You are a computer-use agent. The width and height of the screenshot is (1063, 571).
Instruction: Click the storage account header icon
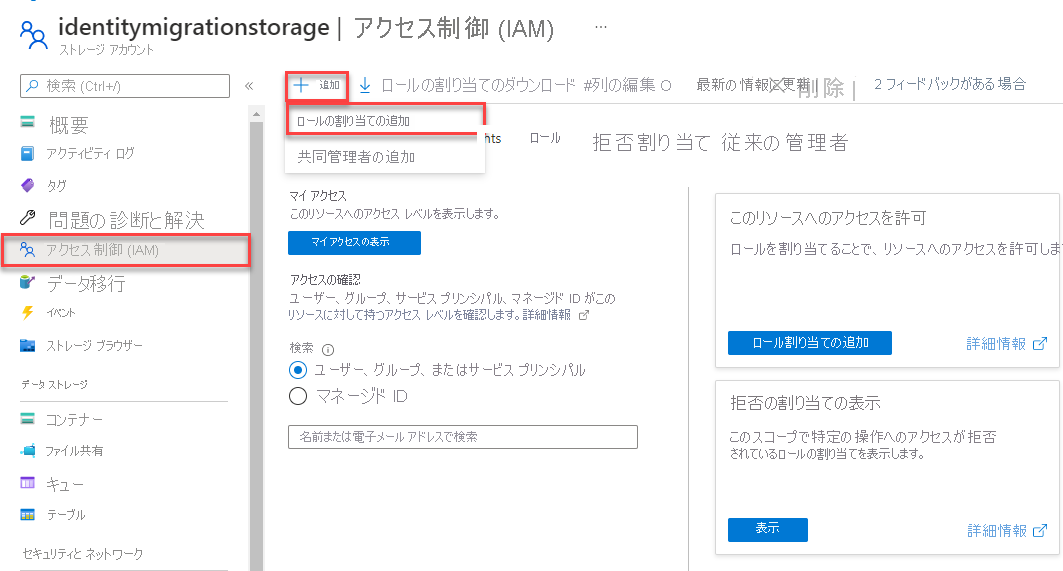tap(33, 35)
